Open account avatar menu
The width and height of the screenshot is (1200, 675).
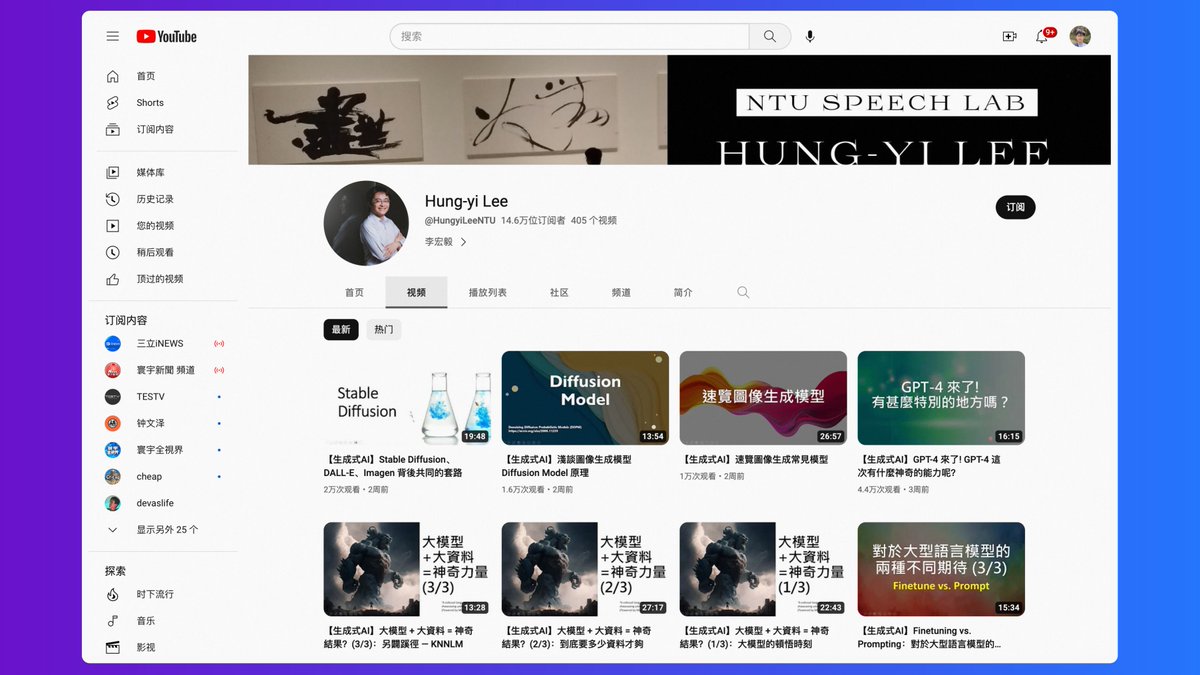click(1080, 36)
